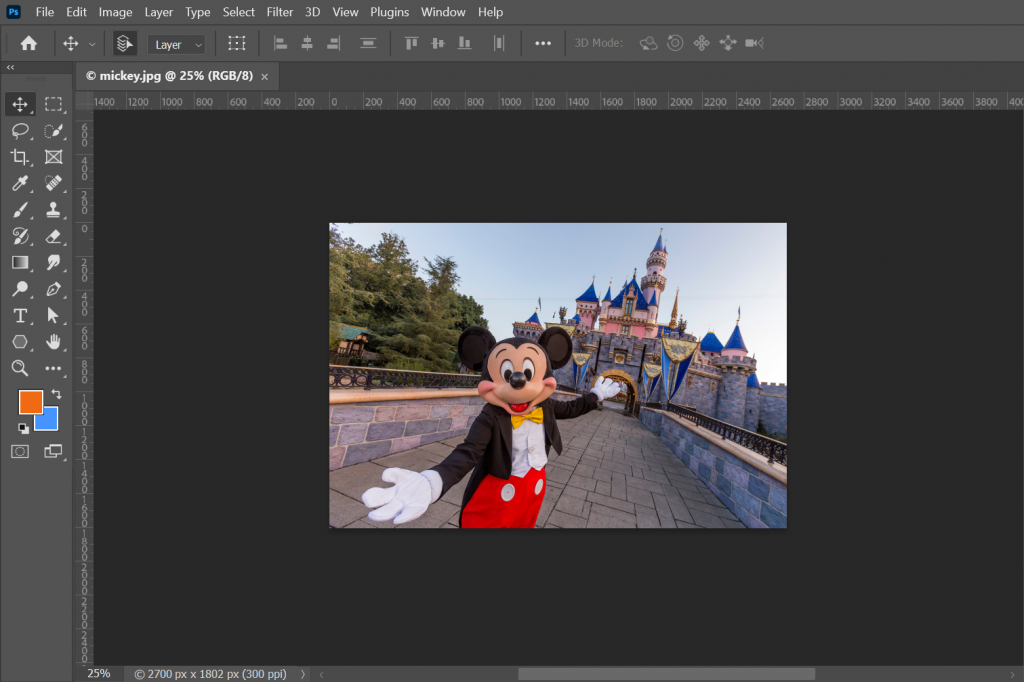Viewport: 1024px width, 682px height.
Task: Toggle the Auto-Select layer option
Action: (x=125, y=44)
